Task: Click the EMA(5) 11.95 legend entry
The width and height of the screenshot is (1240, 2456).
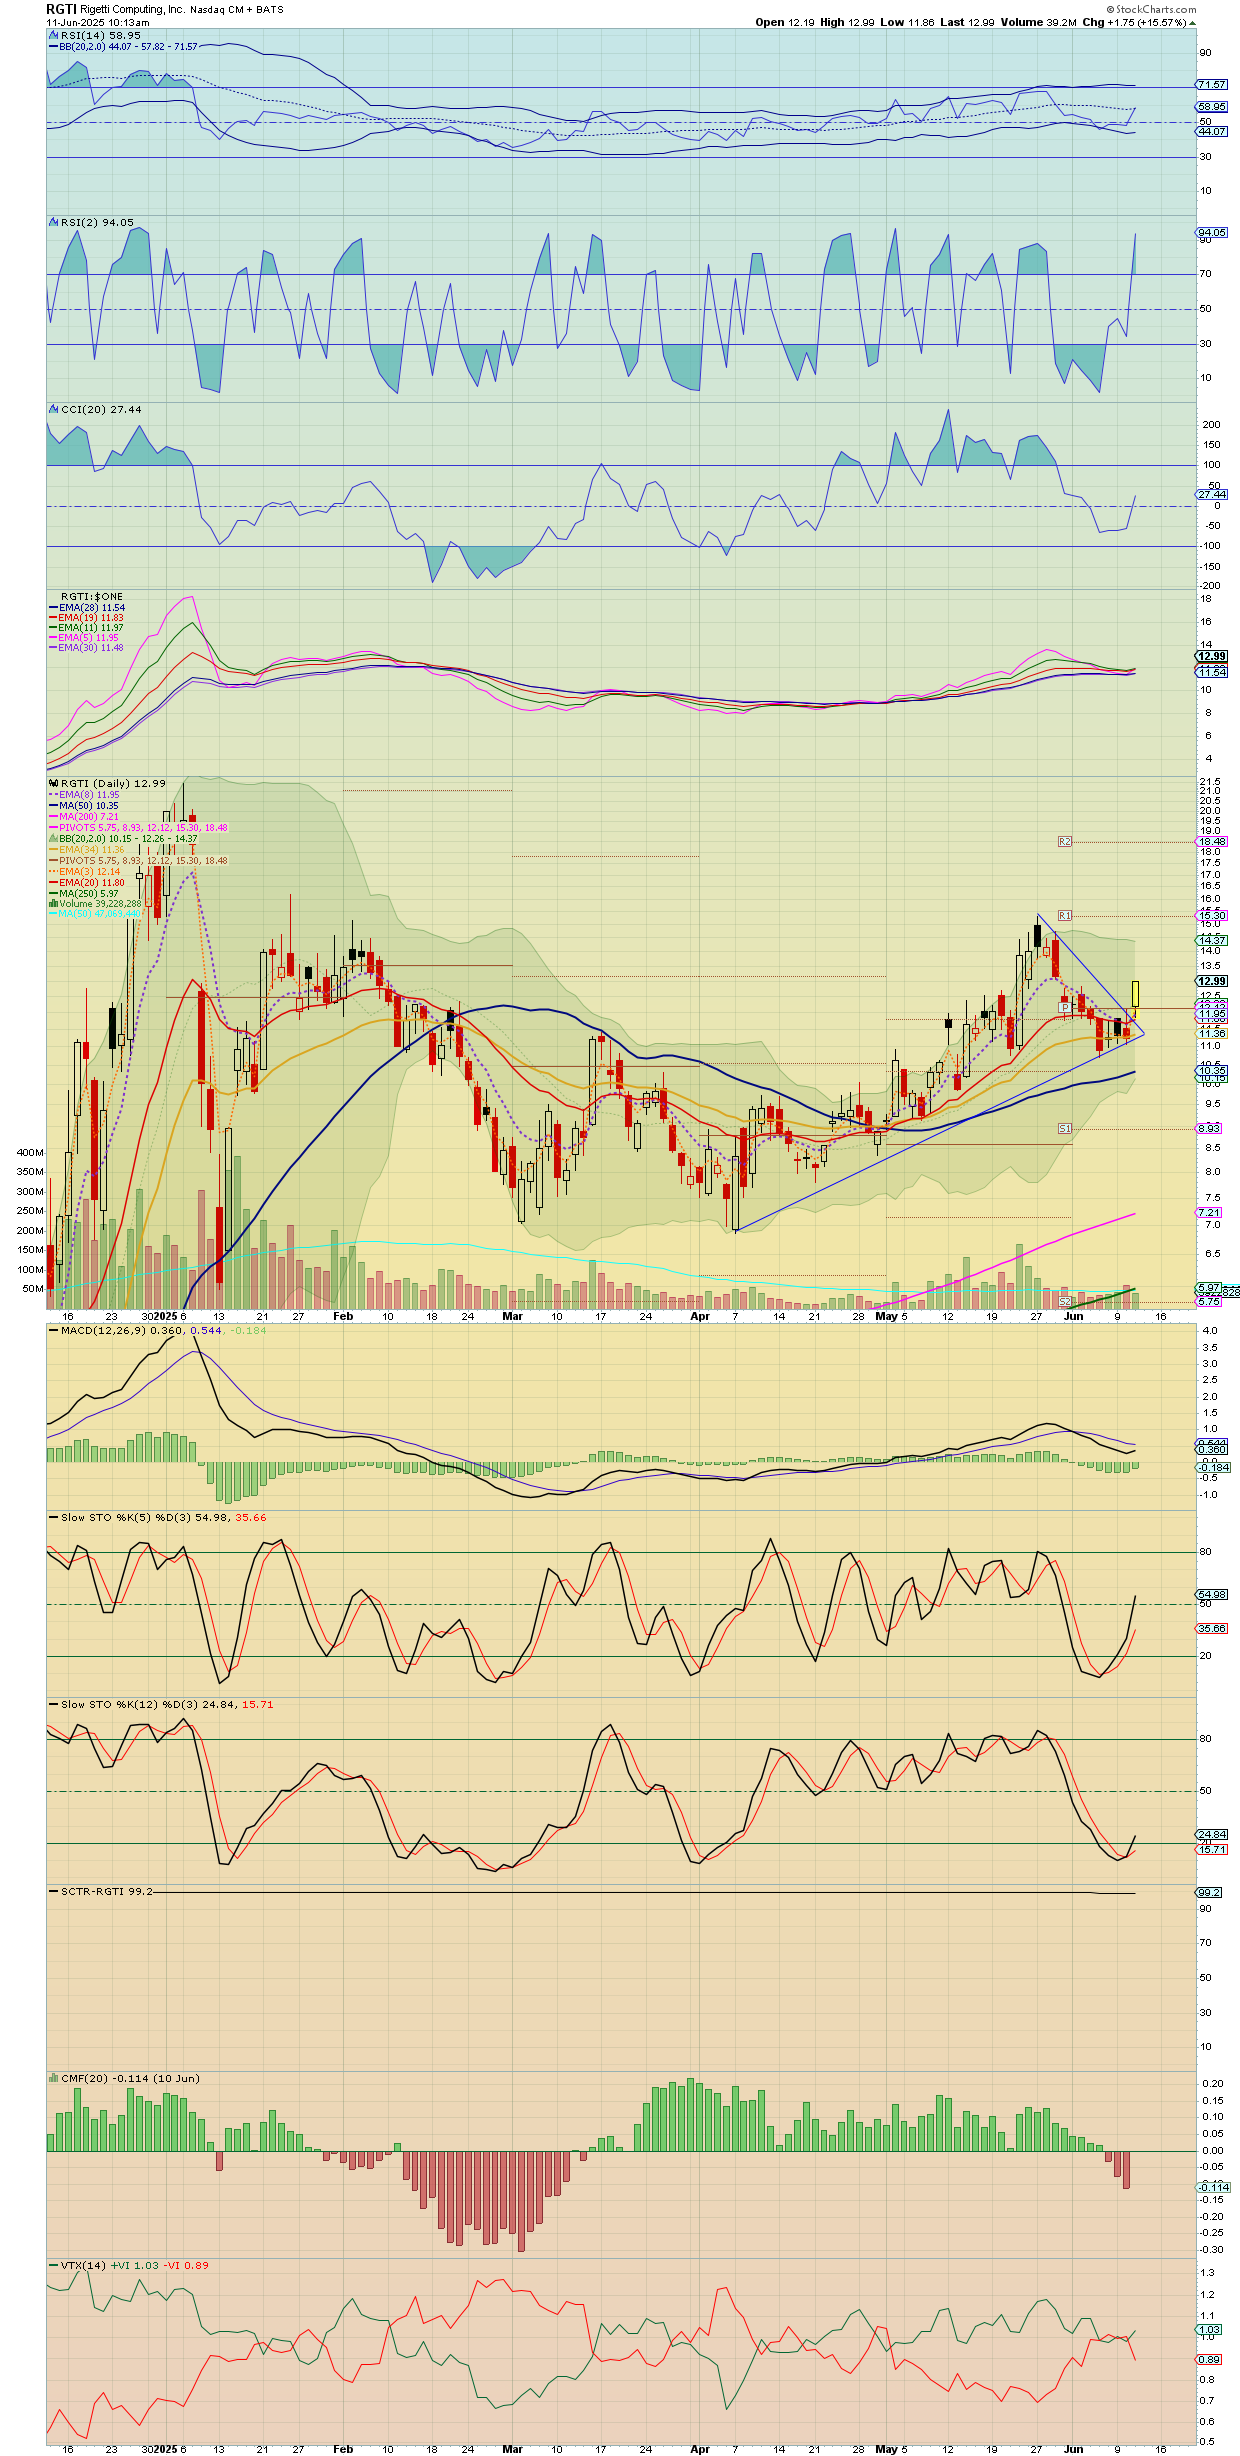Action: pyautogui.click(x=84, y=637)
